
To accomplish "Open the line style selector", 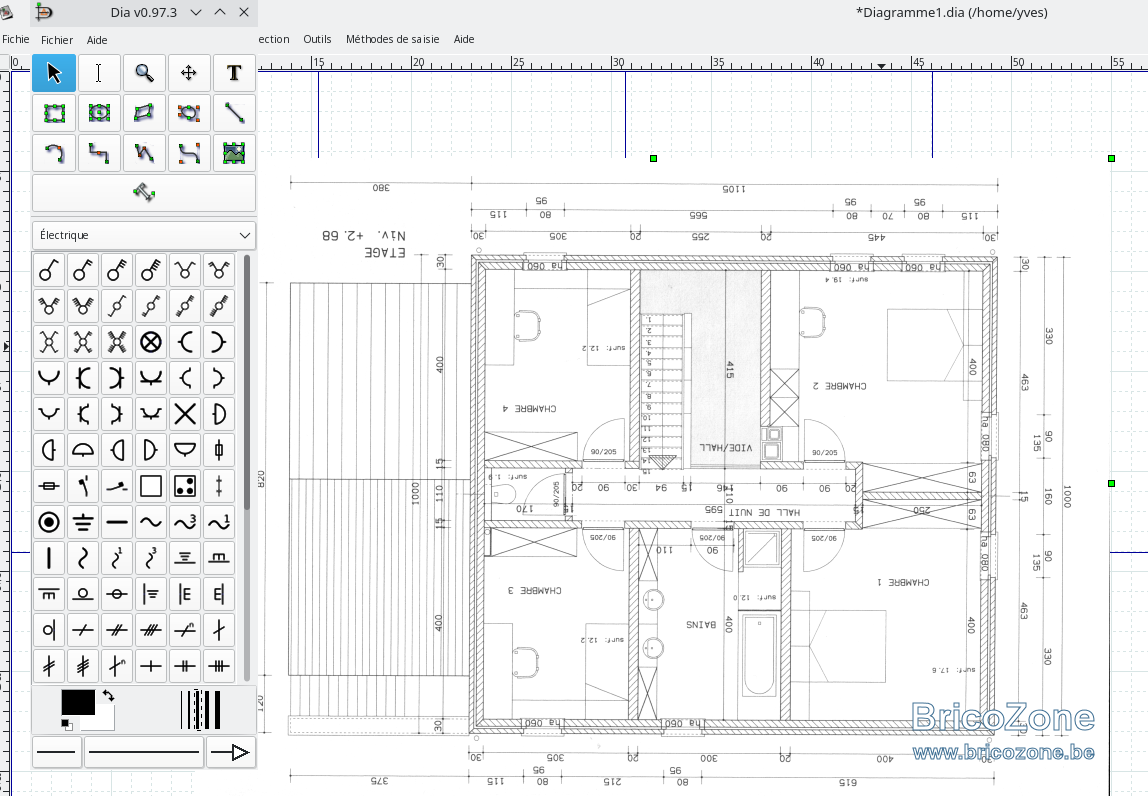I will click(x=144, y=752).
